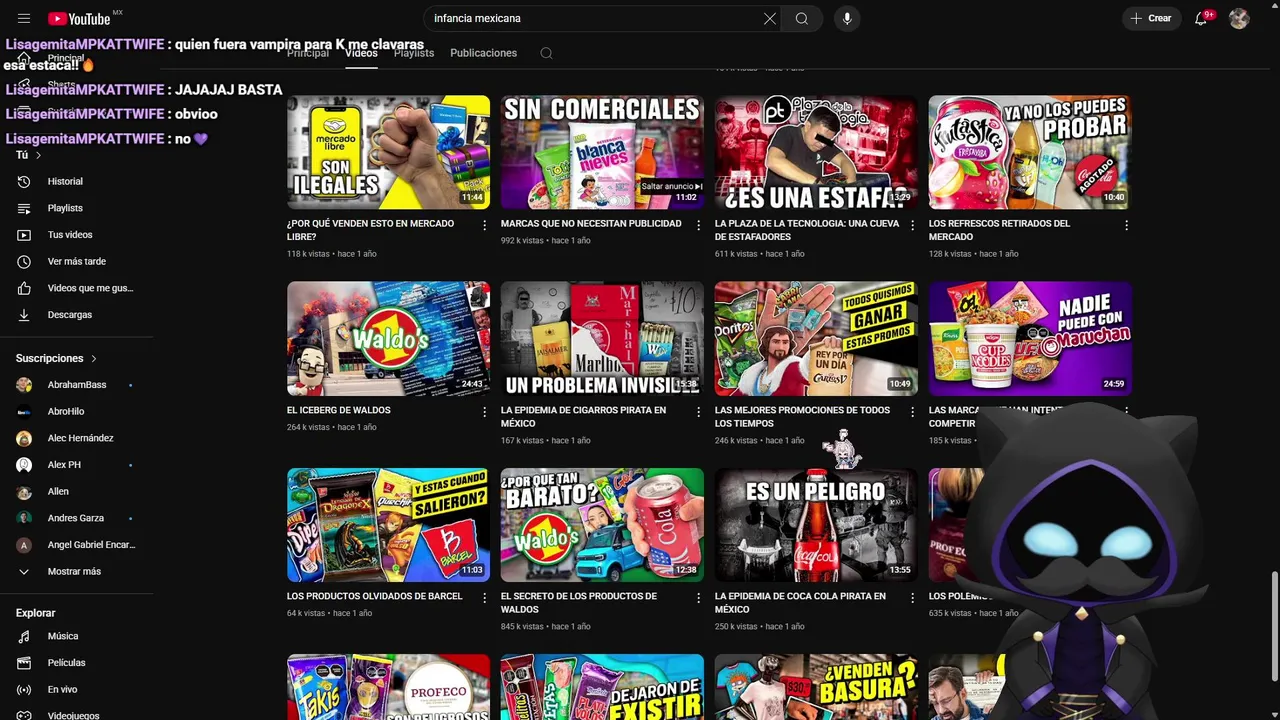The height and width of the screenshot is (720, 1280).
Task: Play PROFECO Takis video thumbnail
Action: point(388,687)
